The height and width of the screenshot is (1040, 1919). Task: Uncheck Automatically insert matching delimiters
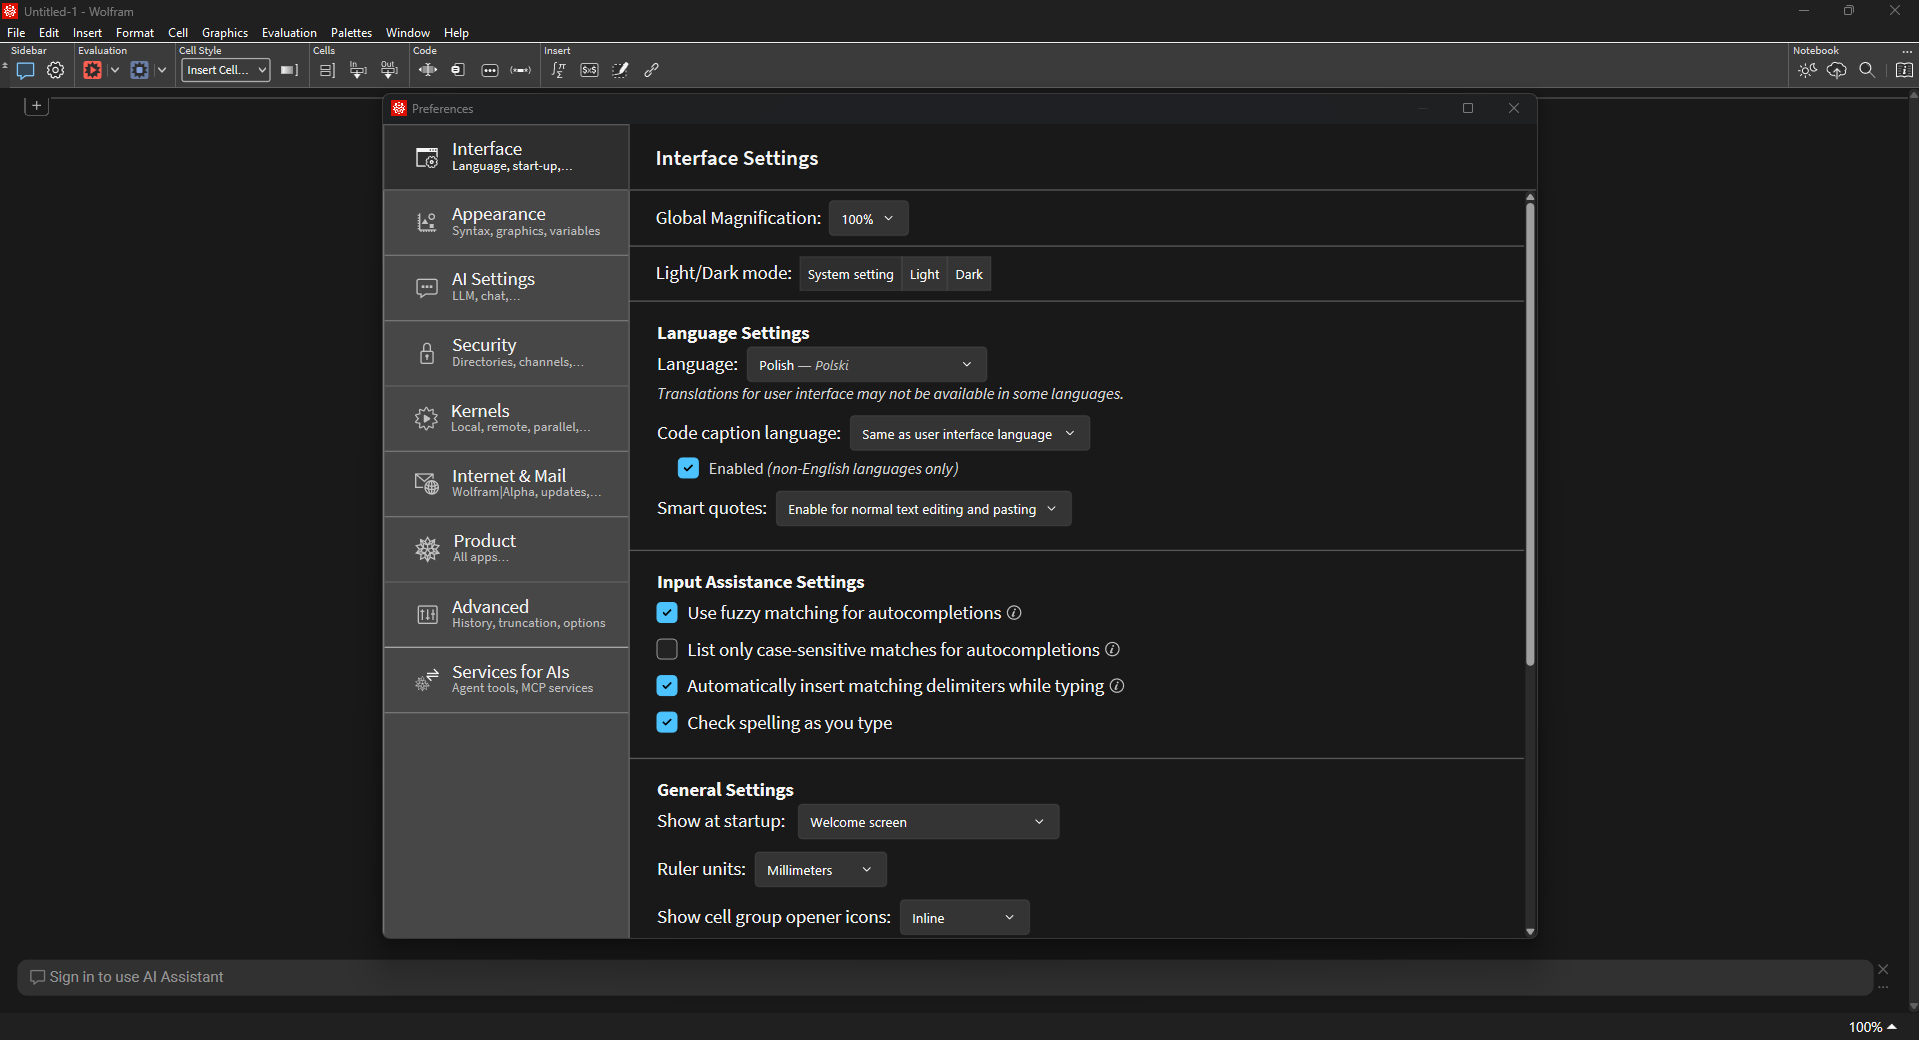[667, 686]
